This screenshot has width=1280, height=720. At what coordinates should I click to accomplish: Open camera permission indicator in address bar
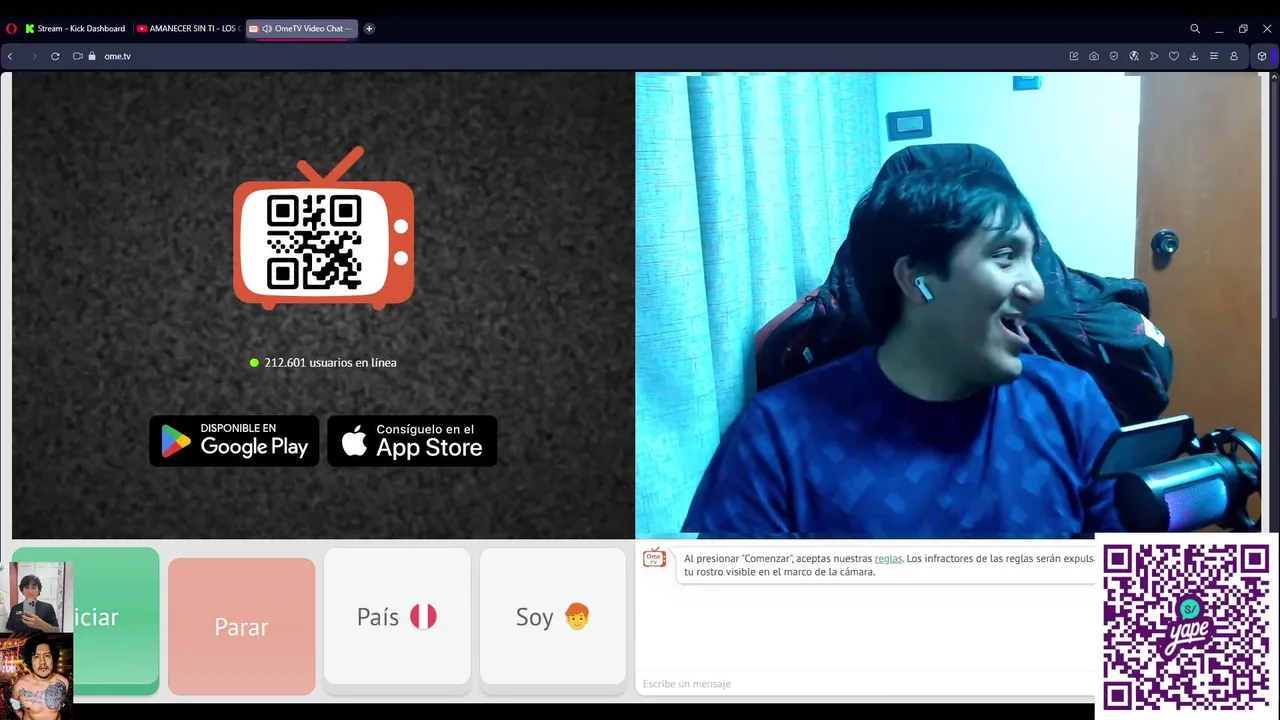pos(78,56)
